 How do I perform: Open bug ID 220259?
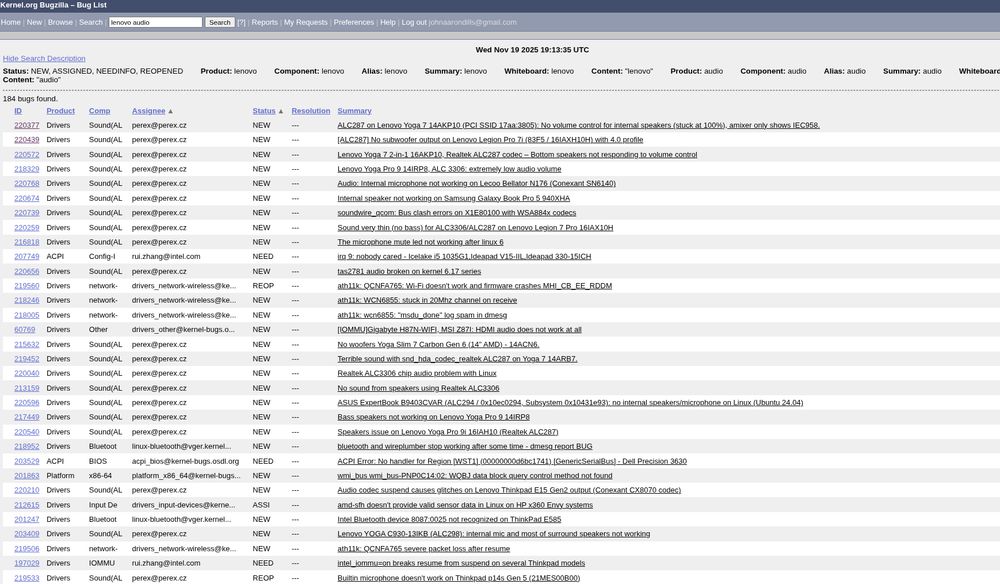(x=27, y=228)
